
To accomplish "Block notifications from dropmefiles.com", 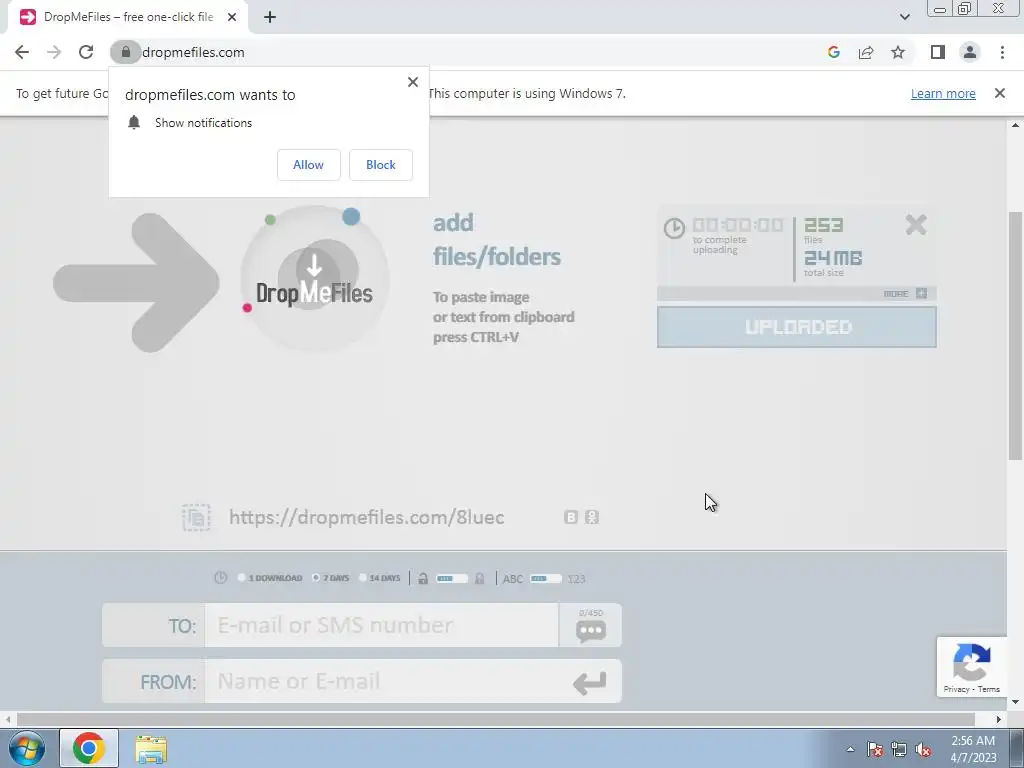I will (x=381, y=165).
